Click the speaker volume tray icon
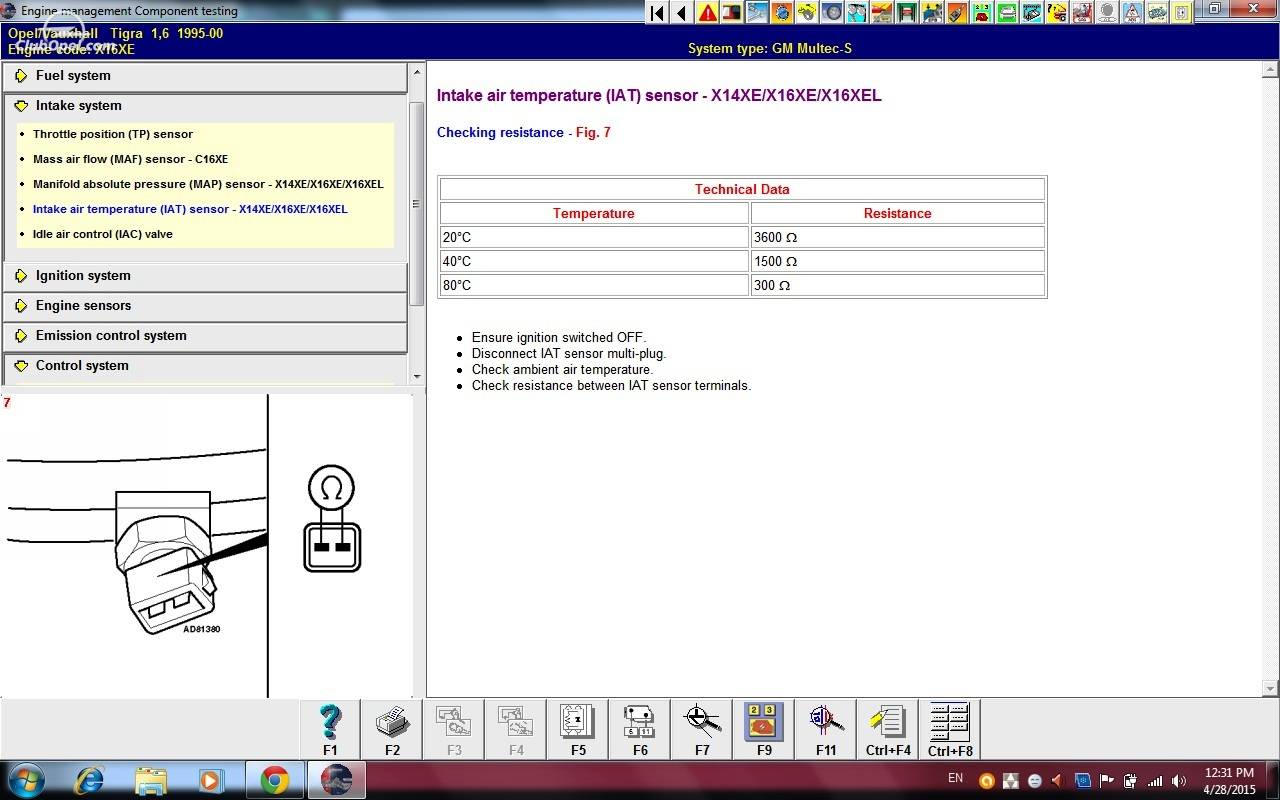Screen dimensions: 1280x800 tap(1179, 781)
